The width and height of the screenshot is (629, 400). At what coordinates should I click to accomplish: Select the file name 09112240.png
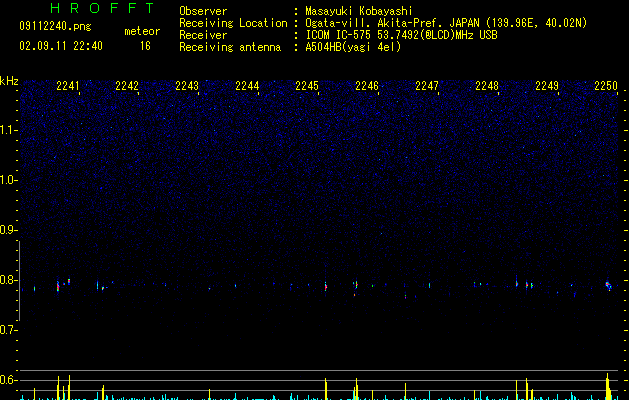pos(55,27)
